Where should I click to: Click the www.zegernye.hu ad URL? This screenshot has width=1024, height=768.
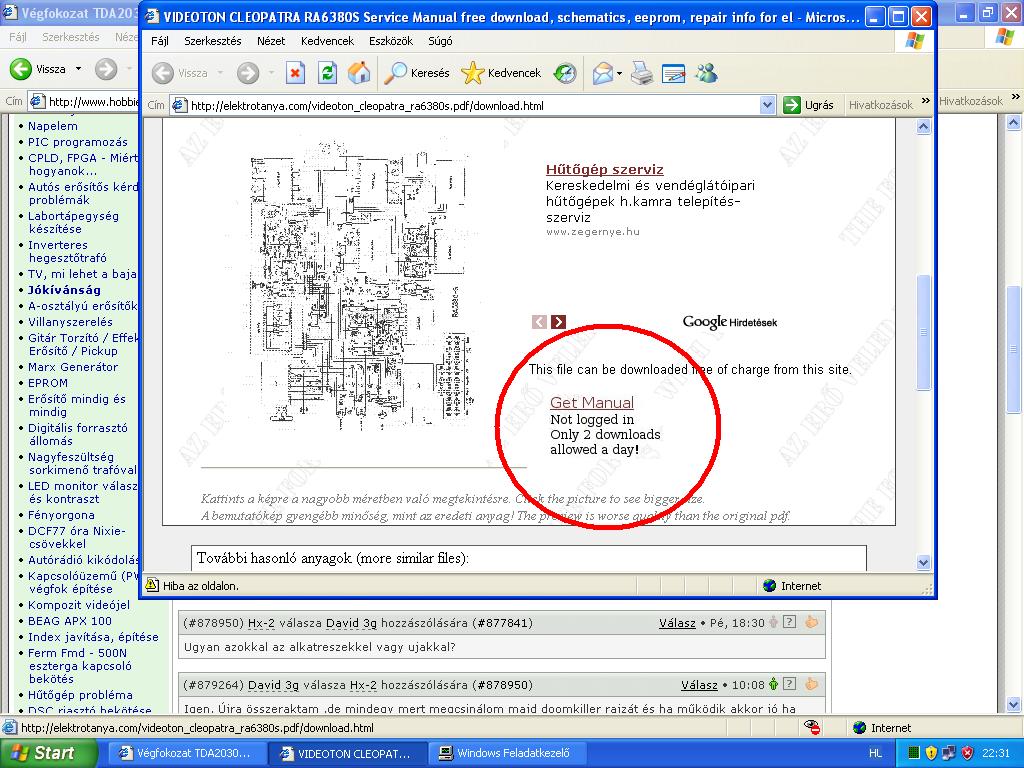point(593,232)
